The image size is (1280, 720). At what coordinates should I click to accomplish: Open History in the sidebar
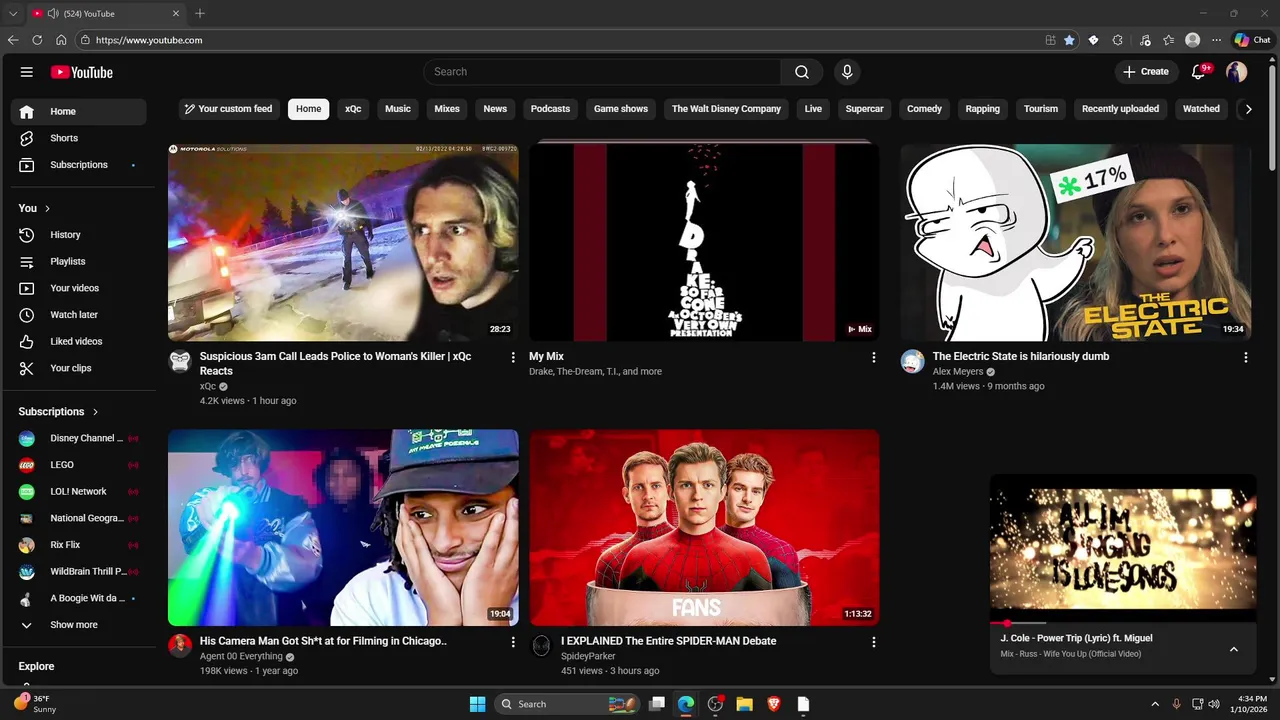[x=79, y=235]
